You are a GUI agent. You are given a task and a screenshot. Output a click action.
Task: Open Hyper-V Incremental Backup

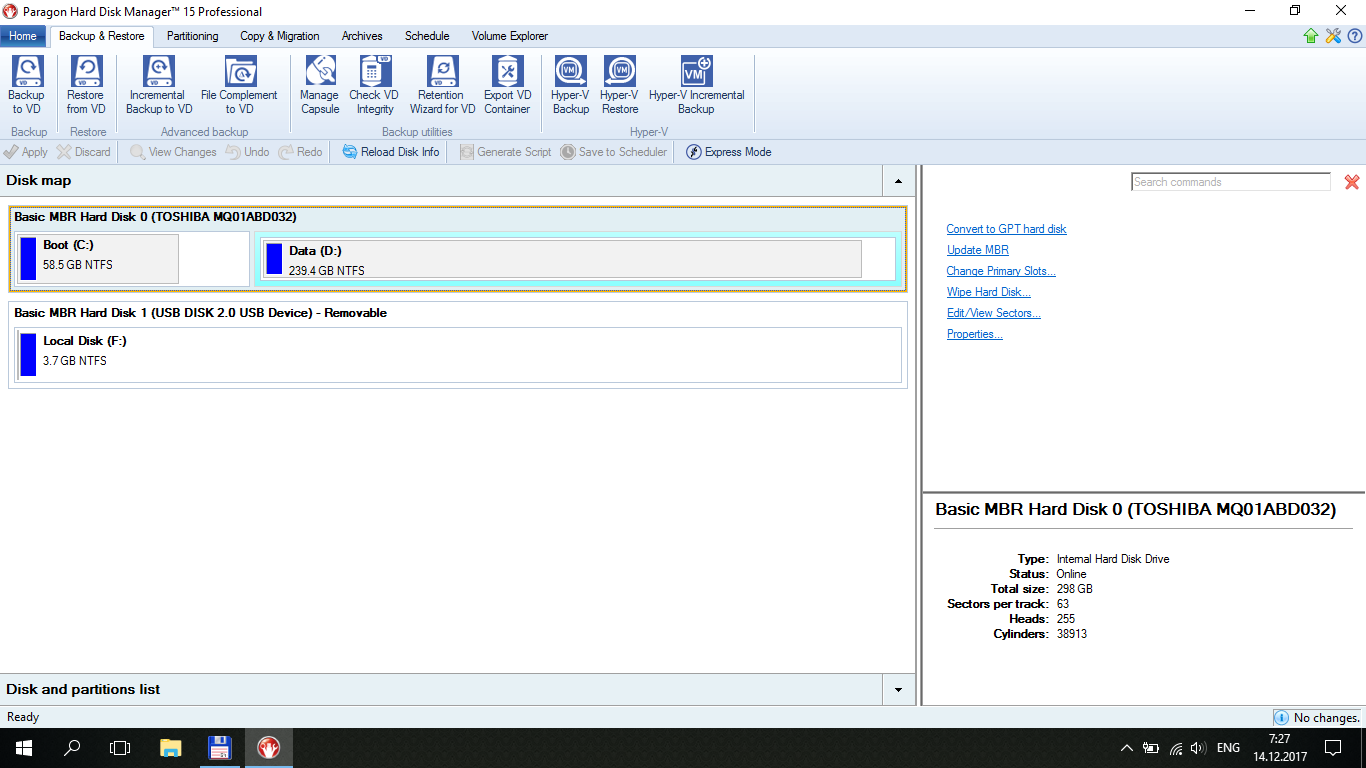click(697, 86)
